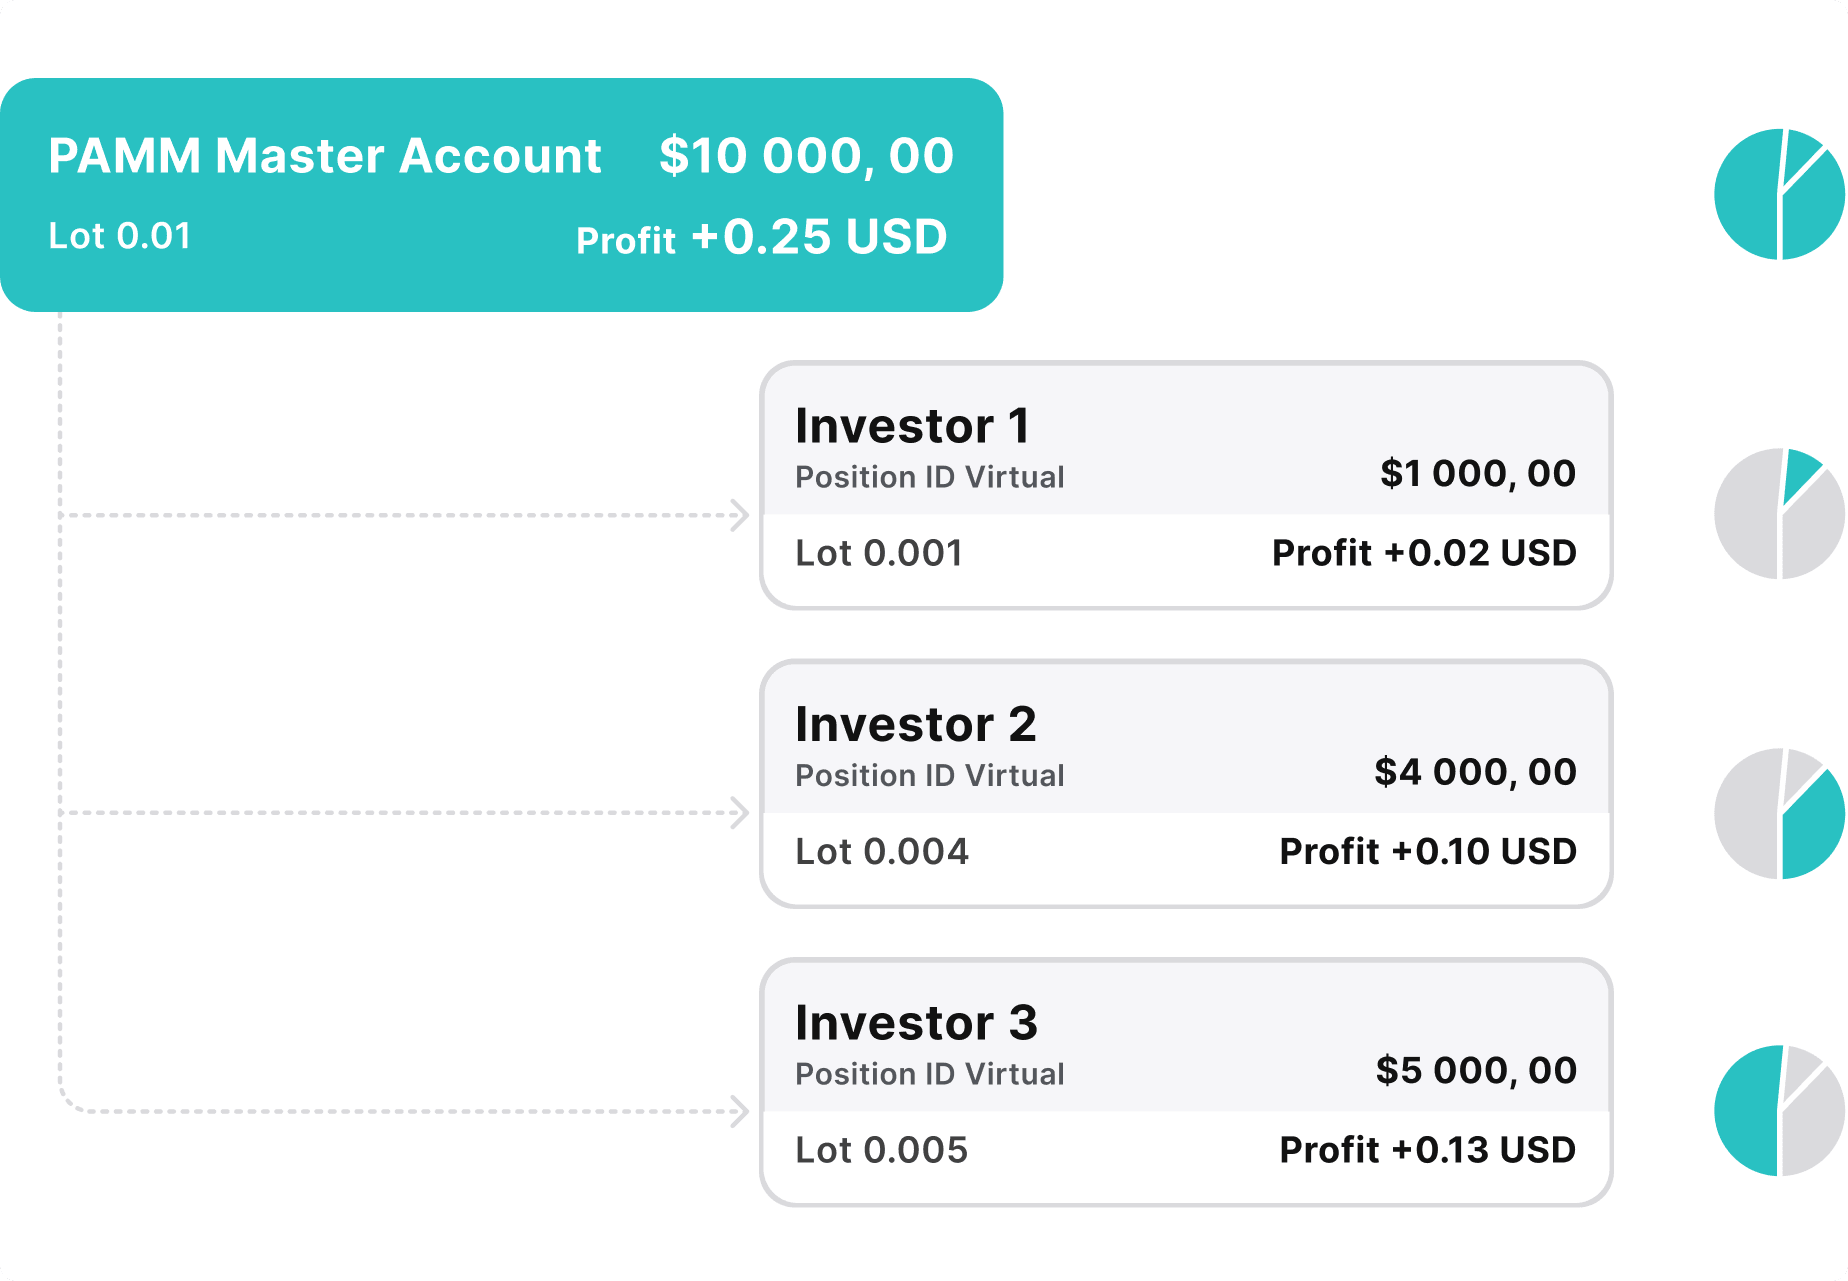
Task: Click Investor 3 Lot 0.005 value
Action: coord(881,1150)
